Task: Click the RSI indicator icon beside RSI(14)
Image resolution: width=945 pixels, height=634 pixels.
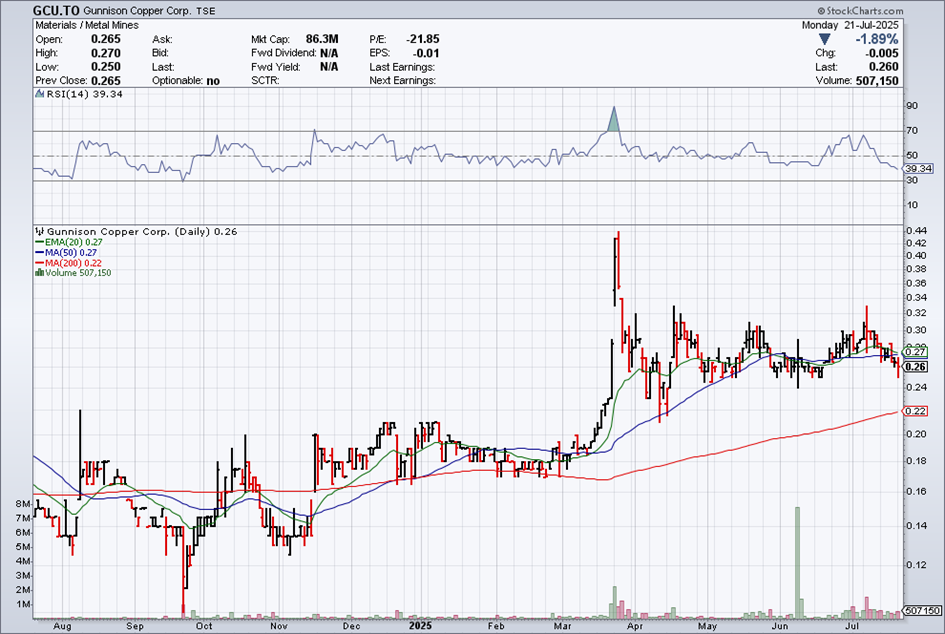Action: 40,94
